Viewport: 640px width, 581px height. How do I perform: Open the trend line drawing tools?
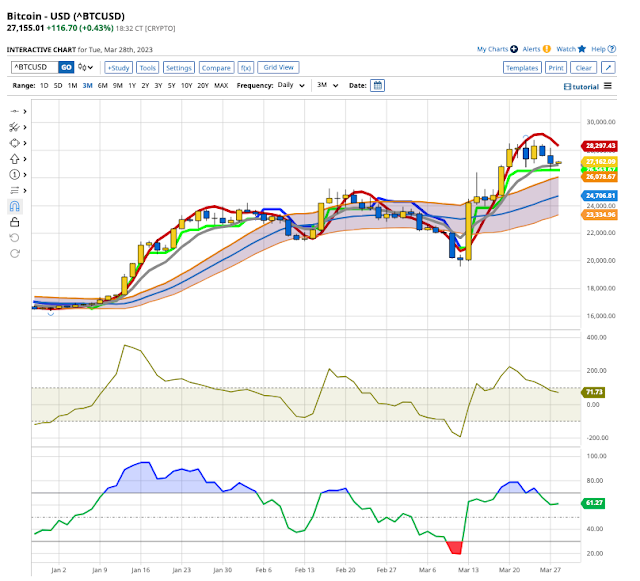(14, 111)
